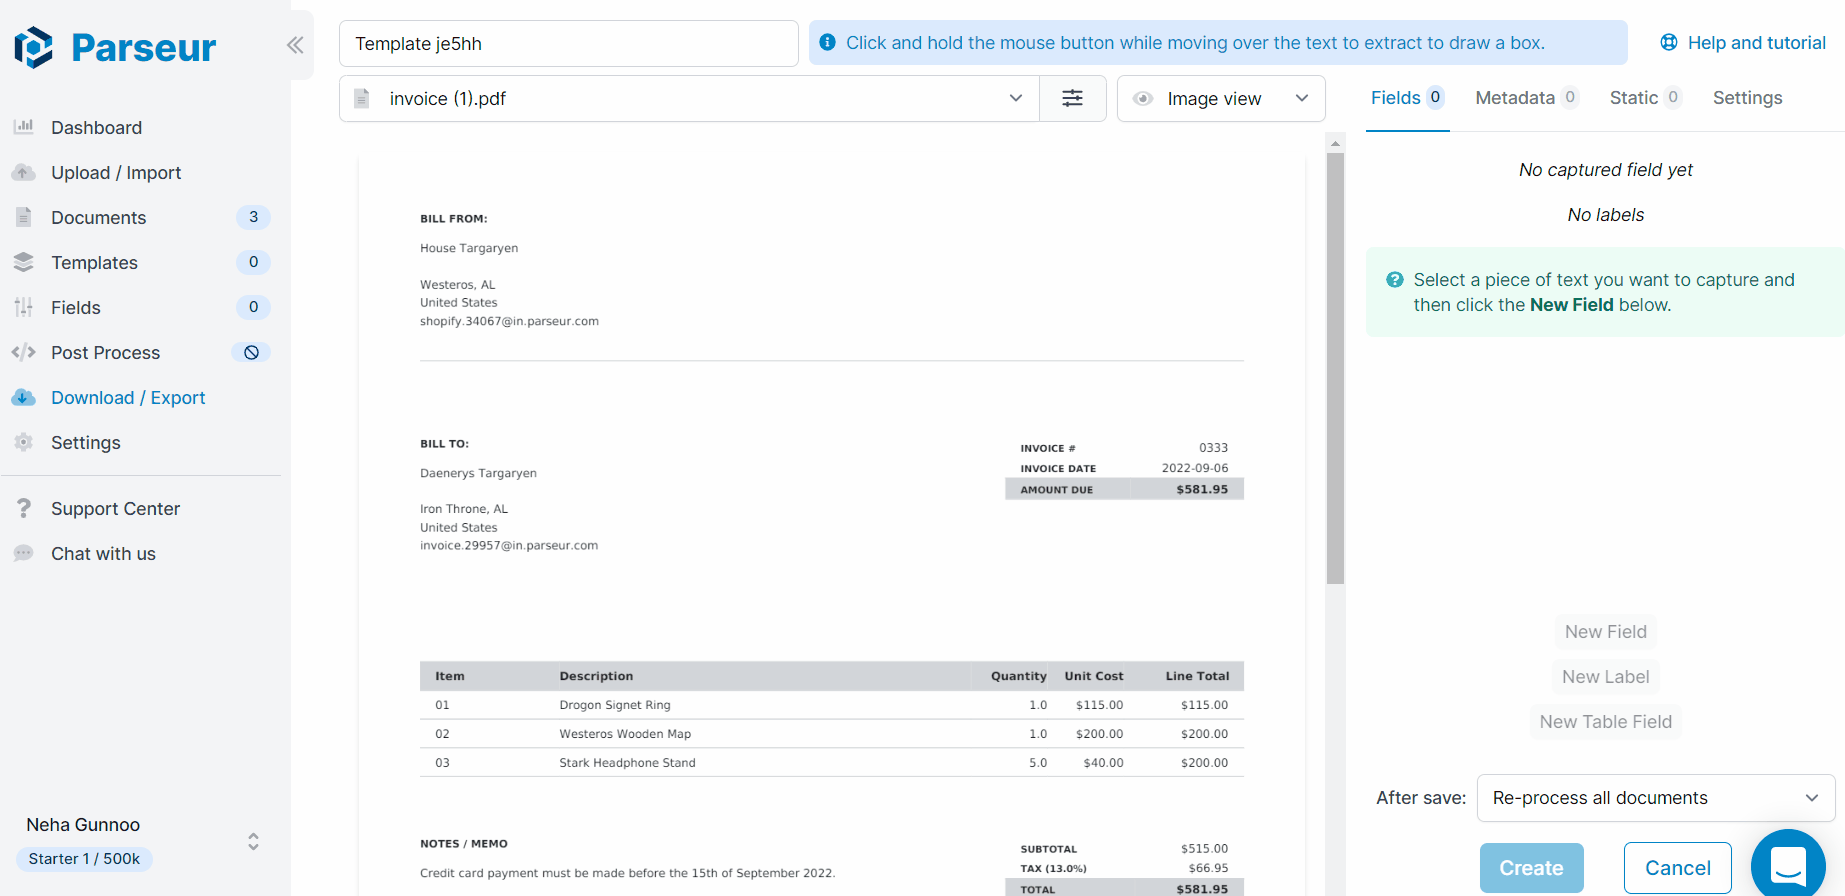This screenshot has width=1845, height=896.
Task: Click the Download / Export cloud icon
Action: click(x=24, y=397)
